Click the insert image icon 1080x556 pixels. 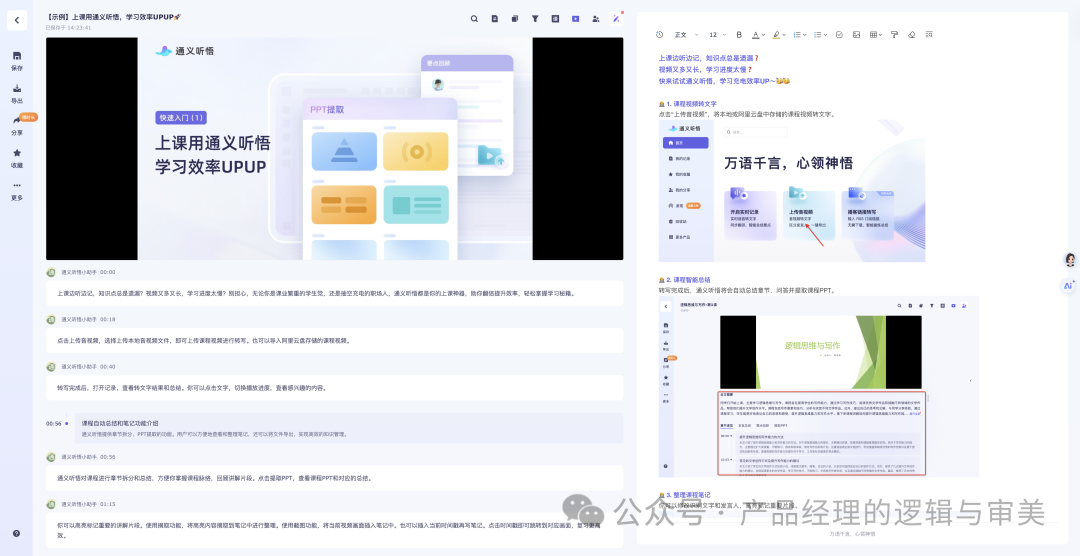[x=856, y=34]
